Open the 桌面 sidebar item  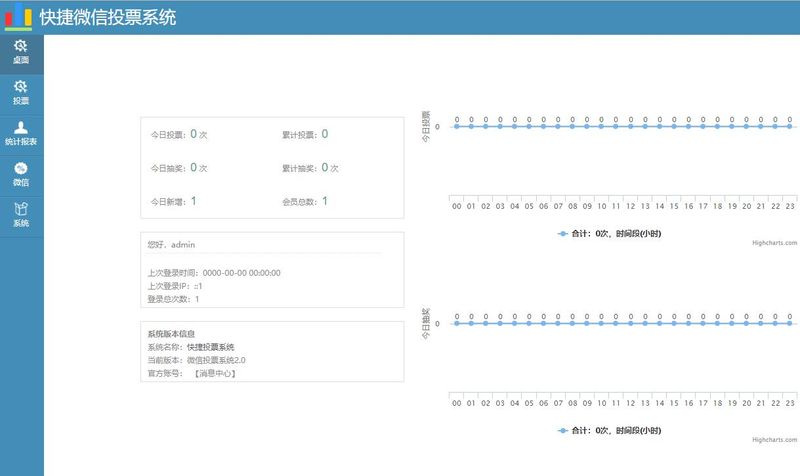click(x=21, y=53)
